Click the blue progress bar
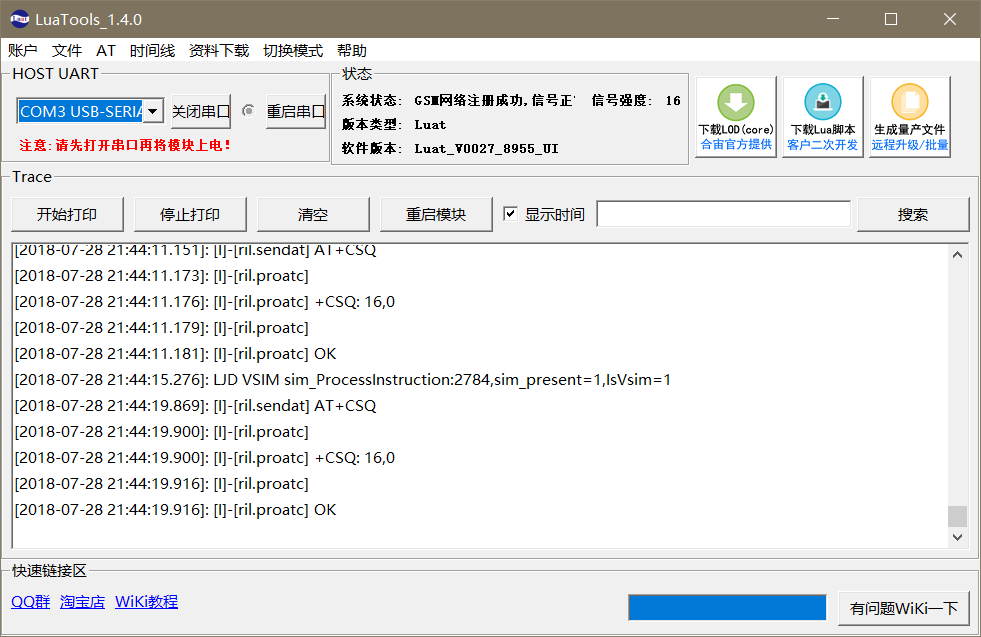 [x=727, y=608]
